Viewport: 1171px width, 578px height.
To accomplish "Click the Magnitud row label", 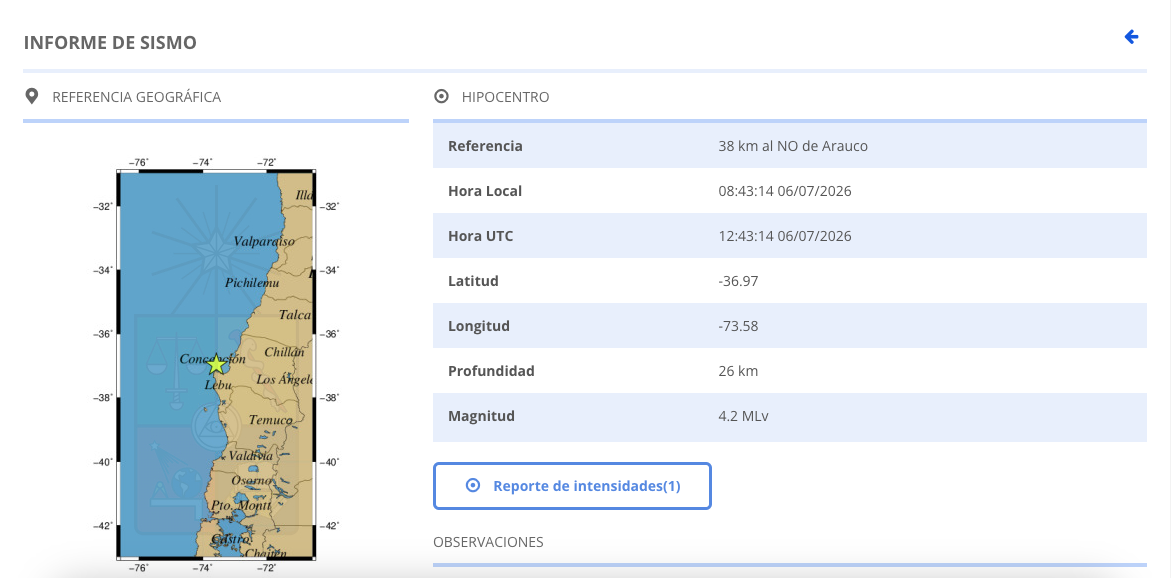I will tap(482, 416).
